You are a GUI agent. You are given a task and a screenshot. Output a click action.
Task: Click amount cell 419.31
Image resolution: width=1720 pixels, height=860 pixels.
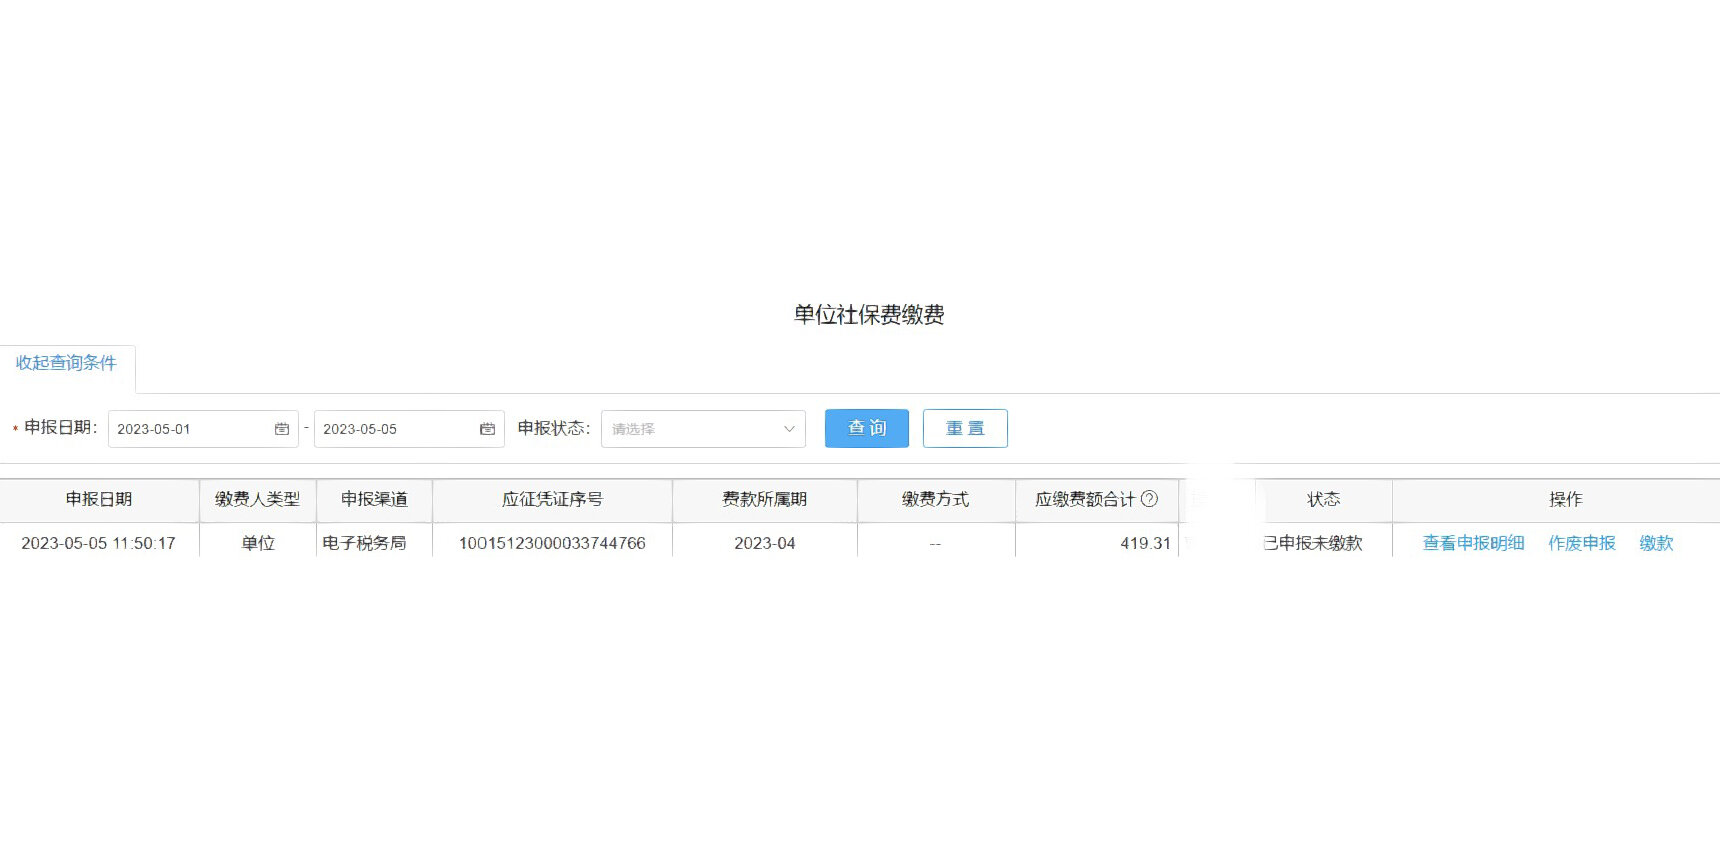pos(1145,543)
